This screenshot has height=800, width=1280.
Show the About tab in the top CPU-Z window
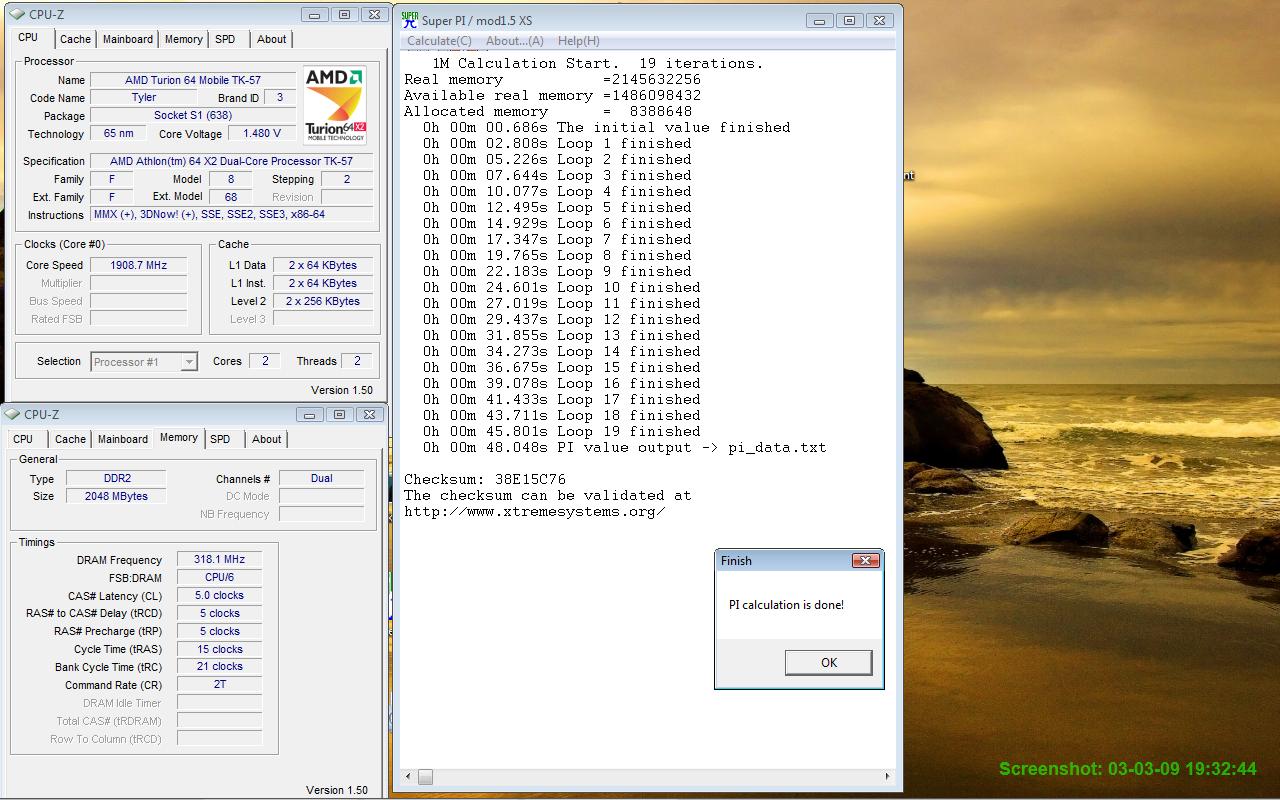pyautogui.click(x=272, y=39)
